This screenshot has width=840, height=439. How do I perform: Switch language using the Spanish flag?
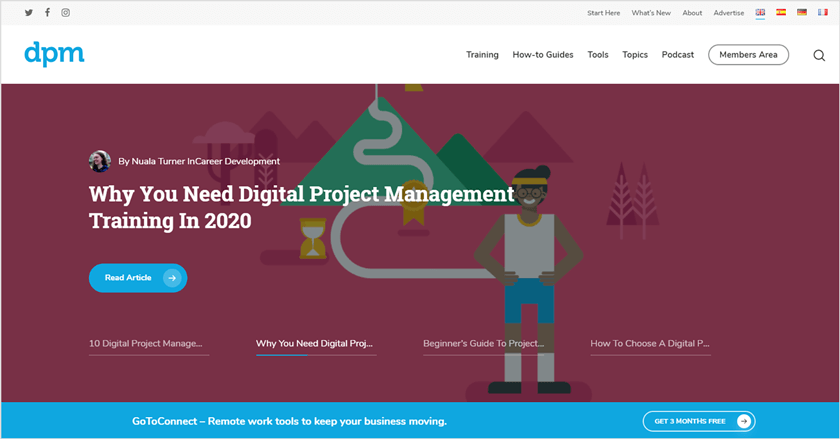pos(781,13)
